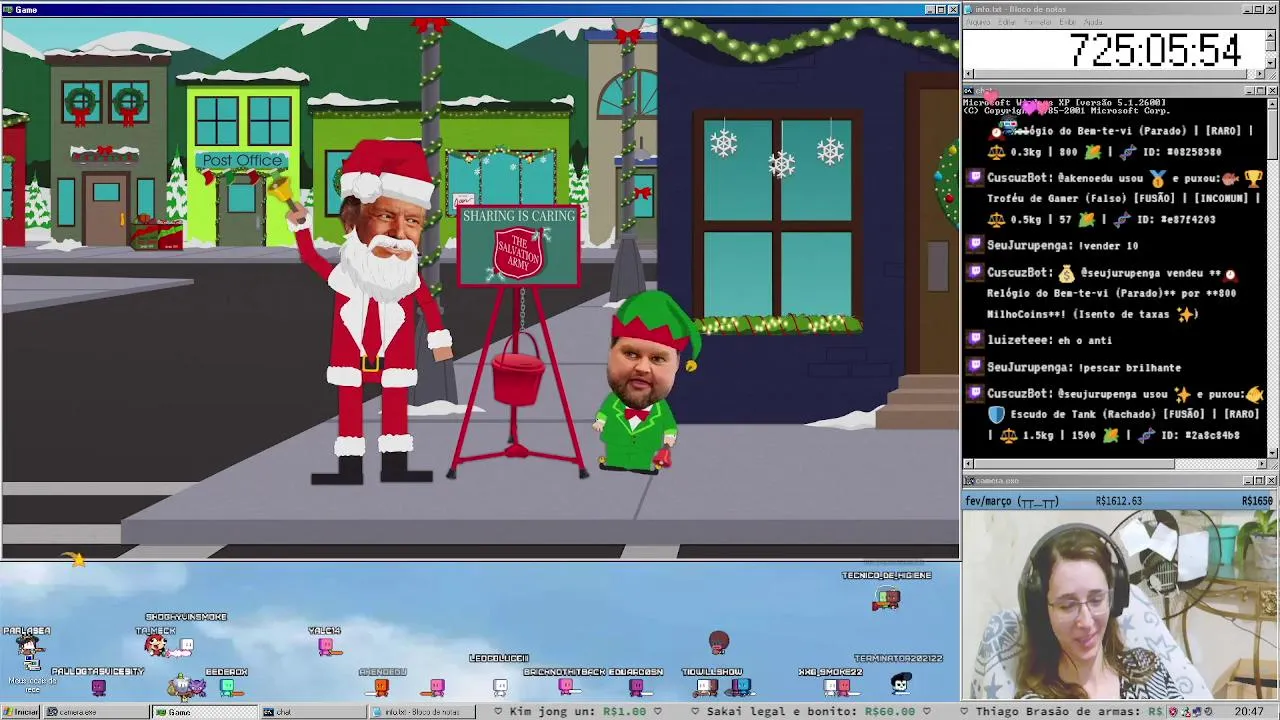Click luizeteee's Twitch chat badge
The image size is (1280, 720).
click(x=975, y=339)
